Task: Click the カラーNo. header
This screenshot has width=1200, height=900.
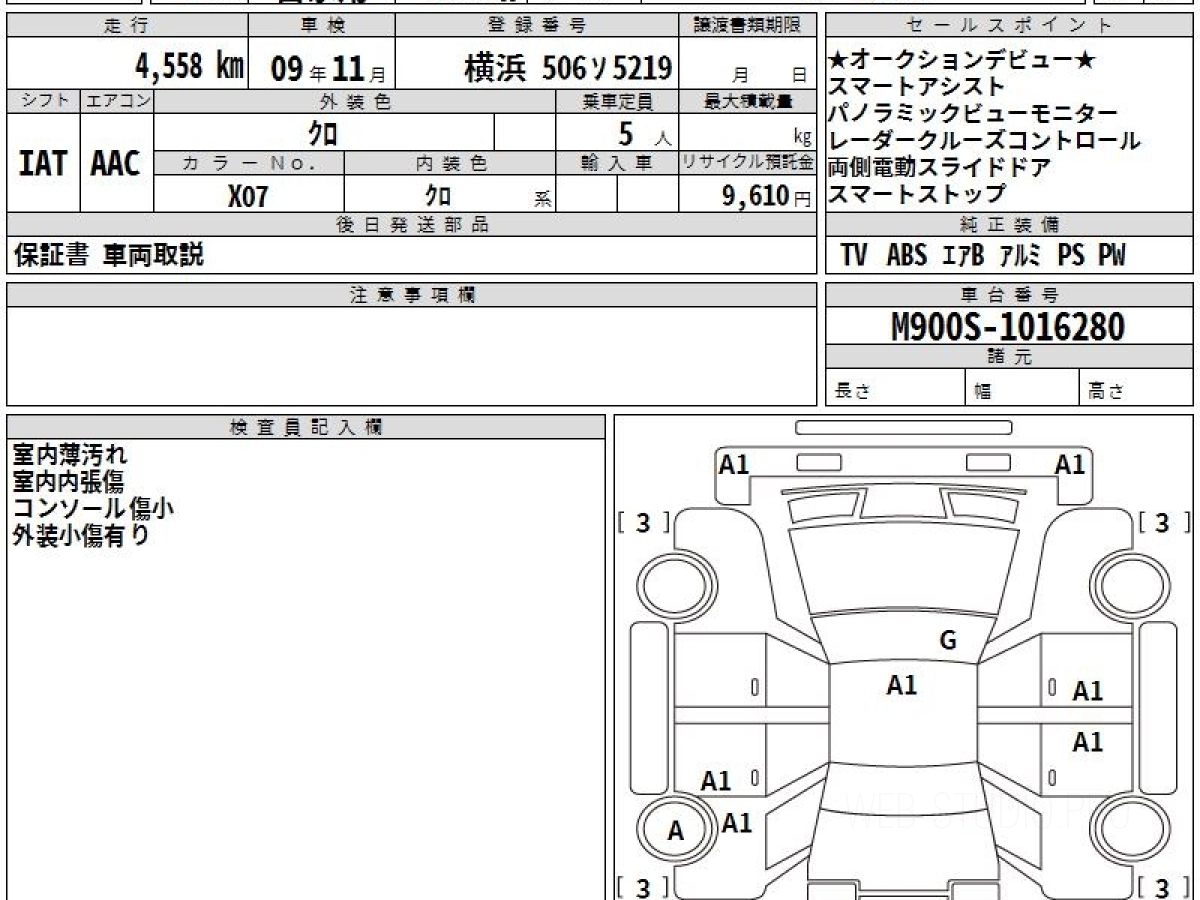Action: coord(249,163)
